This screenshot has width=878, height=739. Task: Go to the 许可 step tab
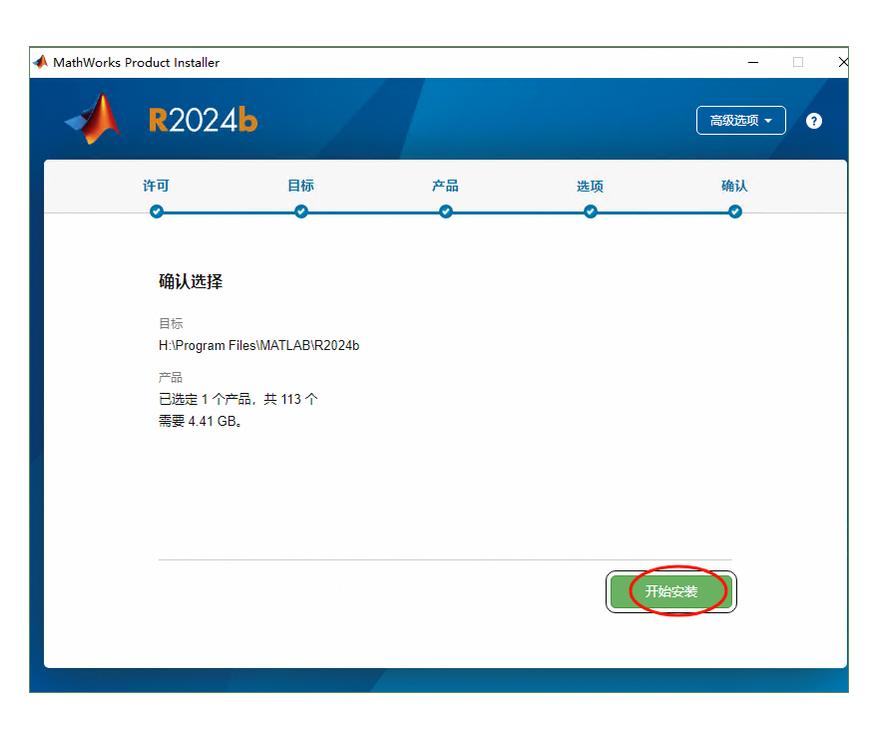pyautogui.click(x=156, y=185)
